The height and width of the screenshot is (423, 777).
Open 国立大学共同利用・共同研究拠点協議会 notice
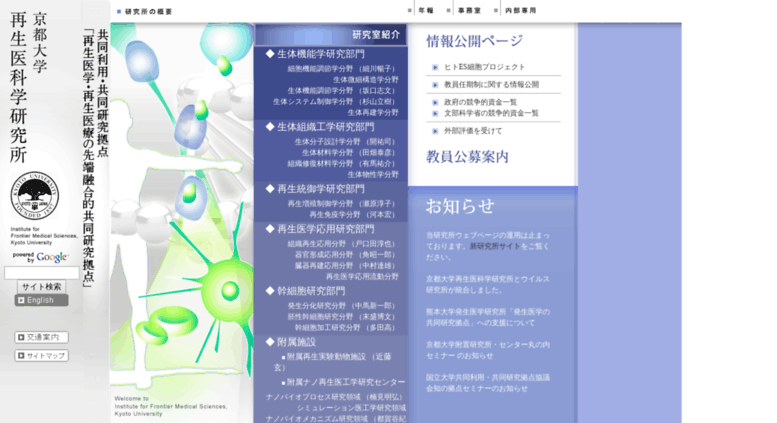click(x=488, y=383)
